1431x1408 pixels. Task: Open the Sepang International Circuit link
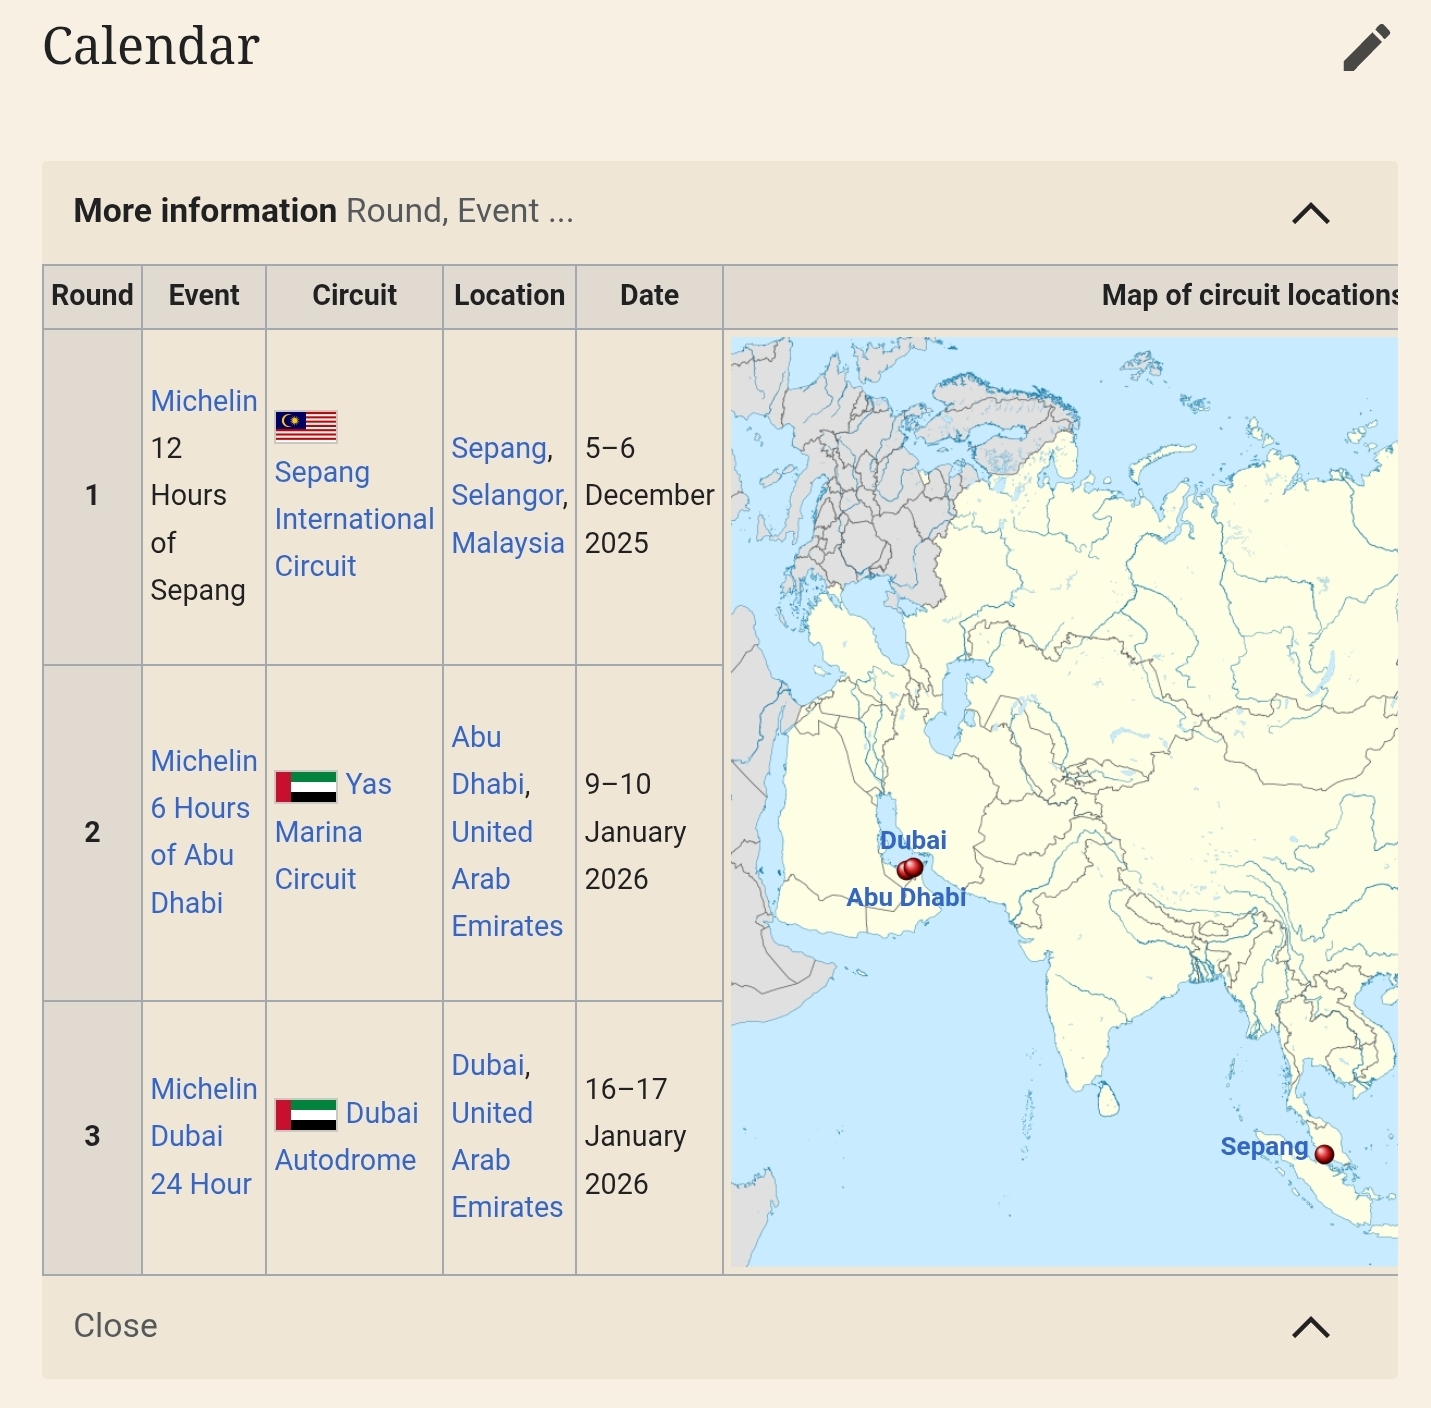coord(354,519)
